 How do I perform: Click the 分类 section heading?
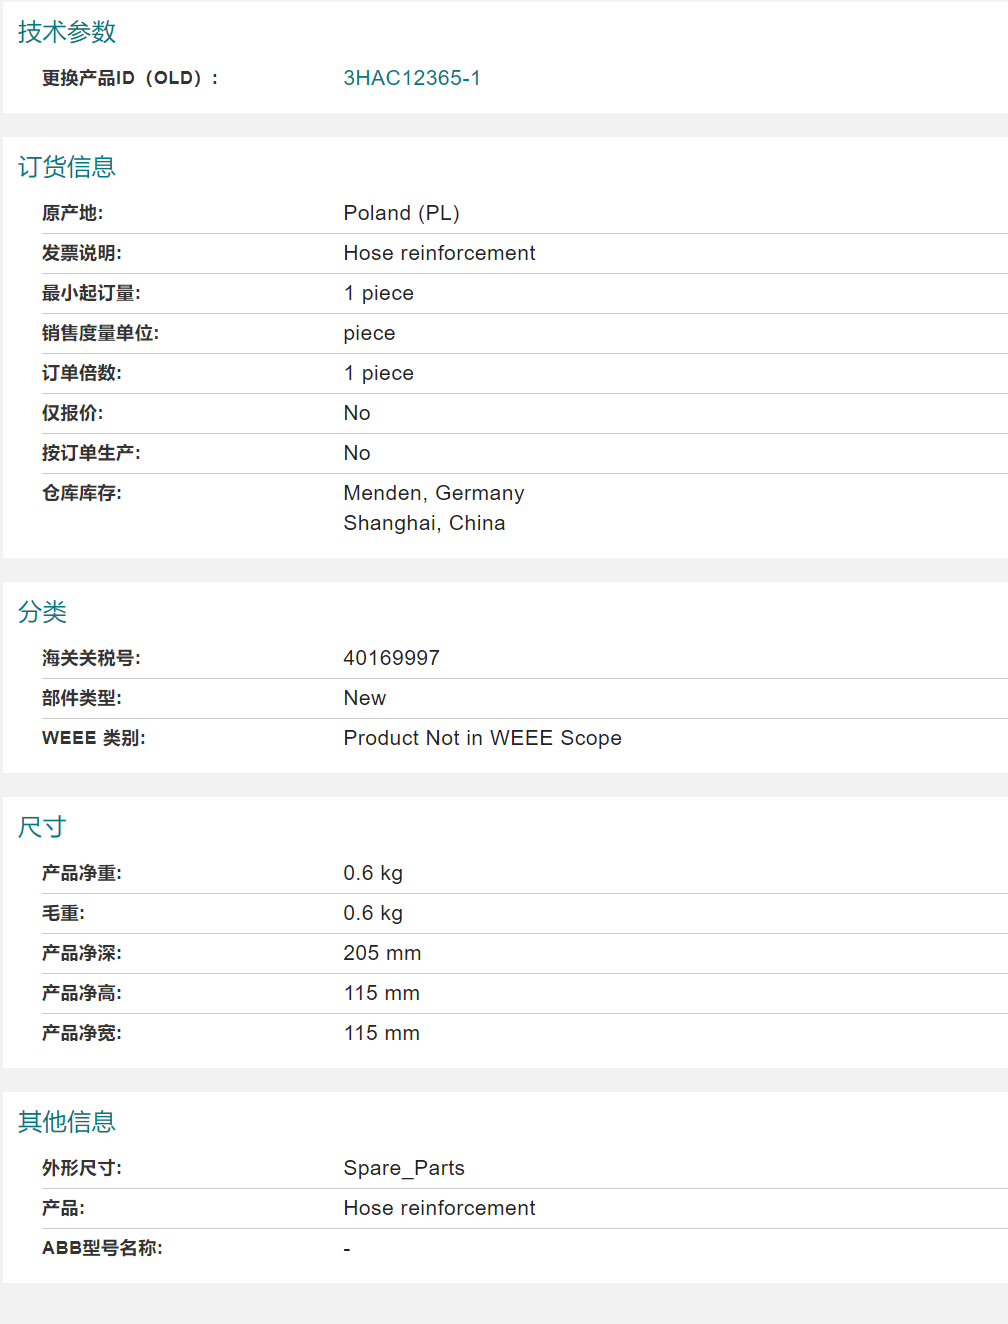(x=43, y=612)
